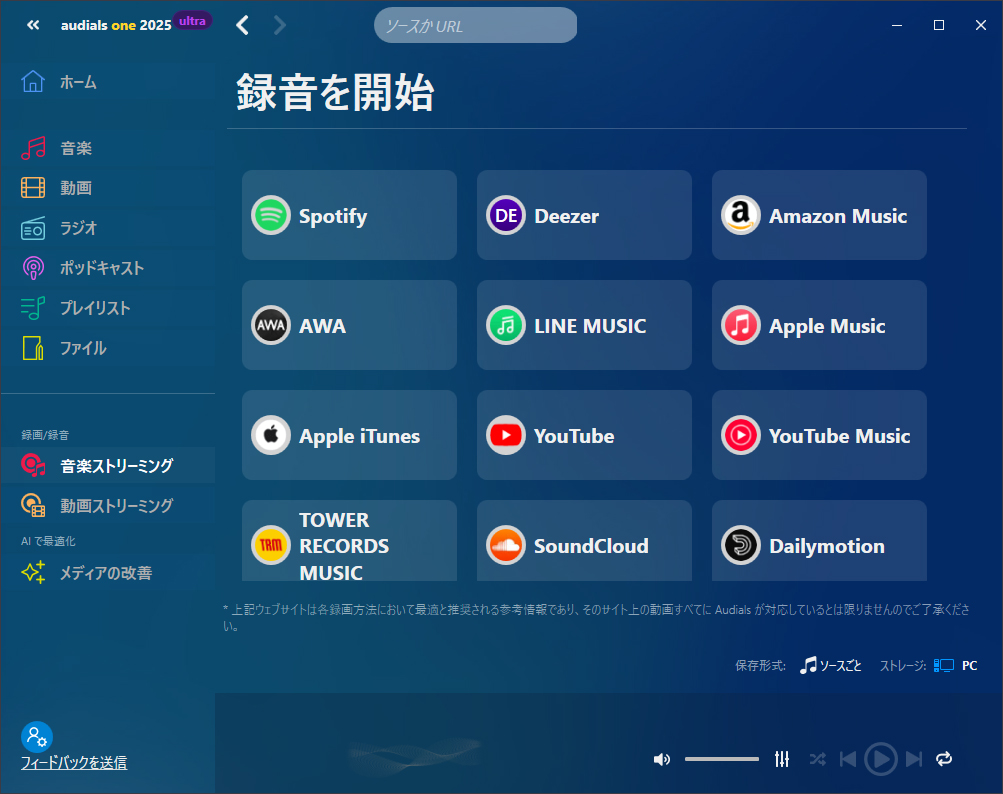Go back with the left arrow
The width and height of the screenshot is (1003, 794).
click(x=242, y=25)
